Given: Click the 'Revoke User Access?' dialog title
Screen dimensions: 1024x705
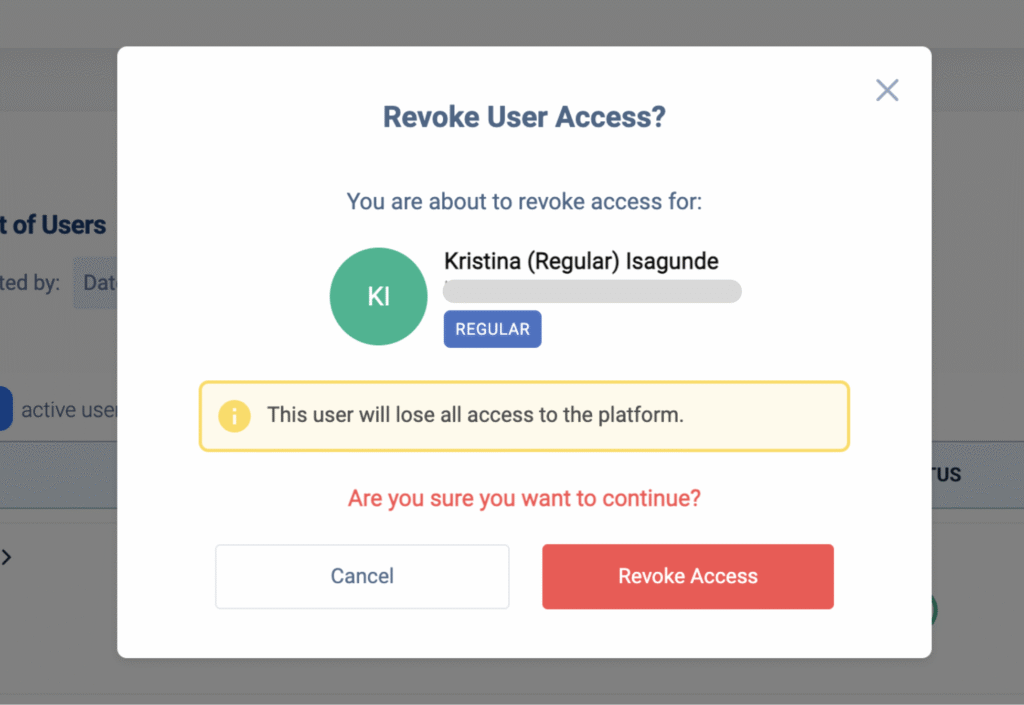Looking at the screenshot, I should pyautogui.click(x=524, y=117).
